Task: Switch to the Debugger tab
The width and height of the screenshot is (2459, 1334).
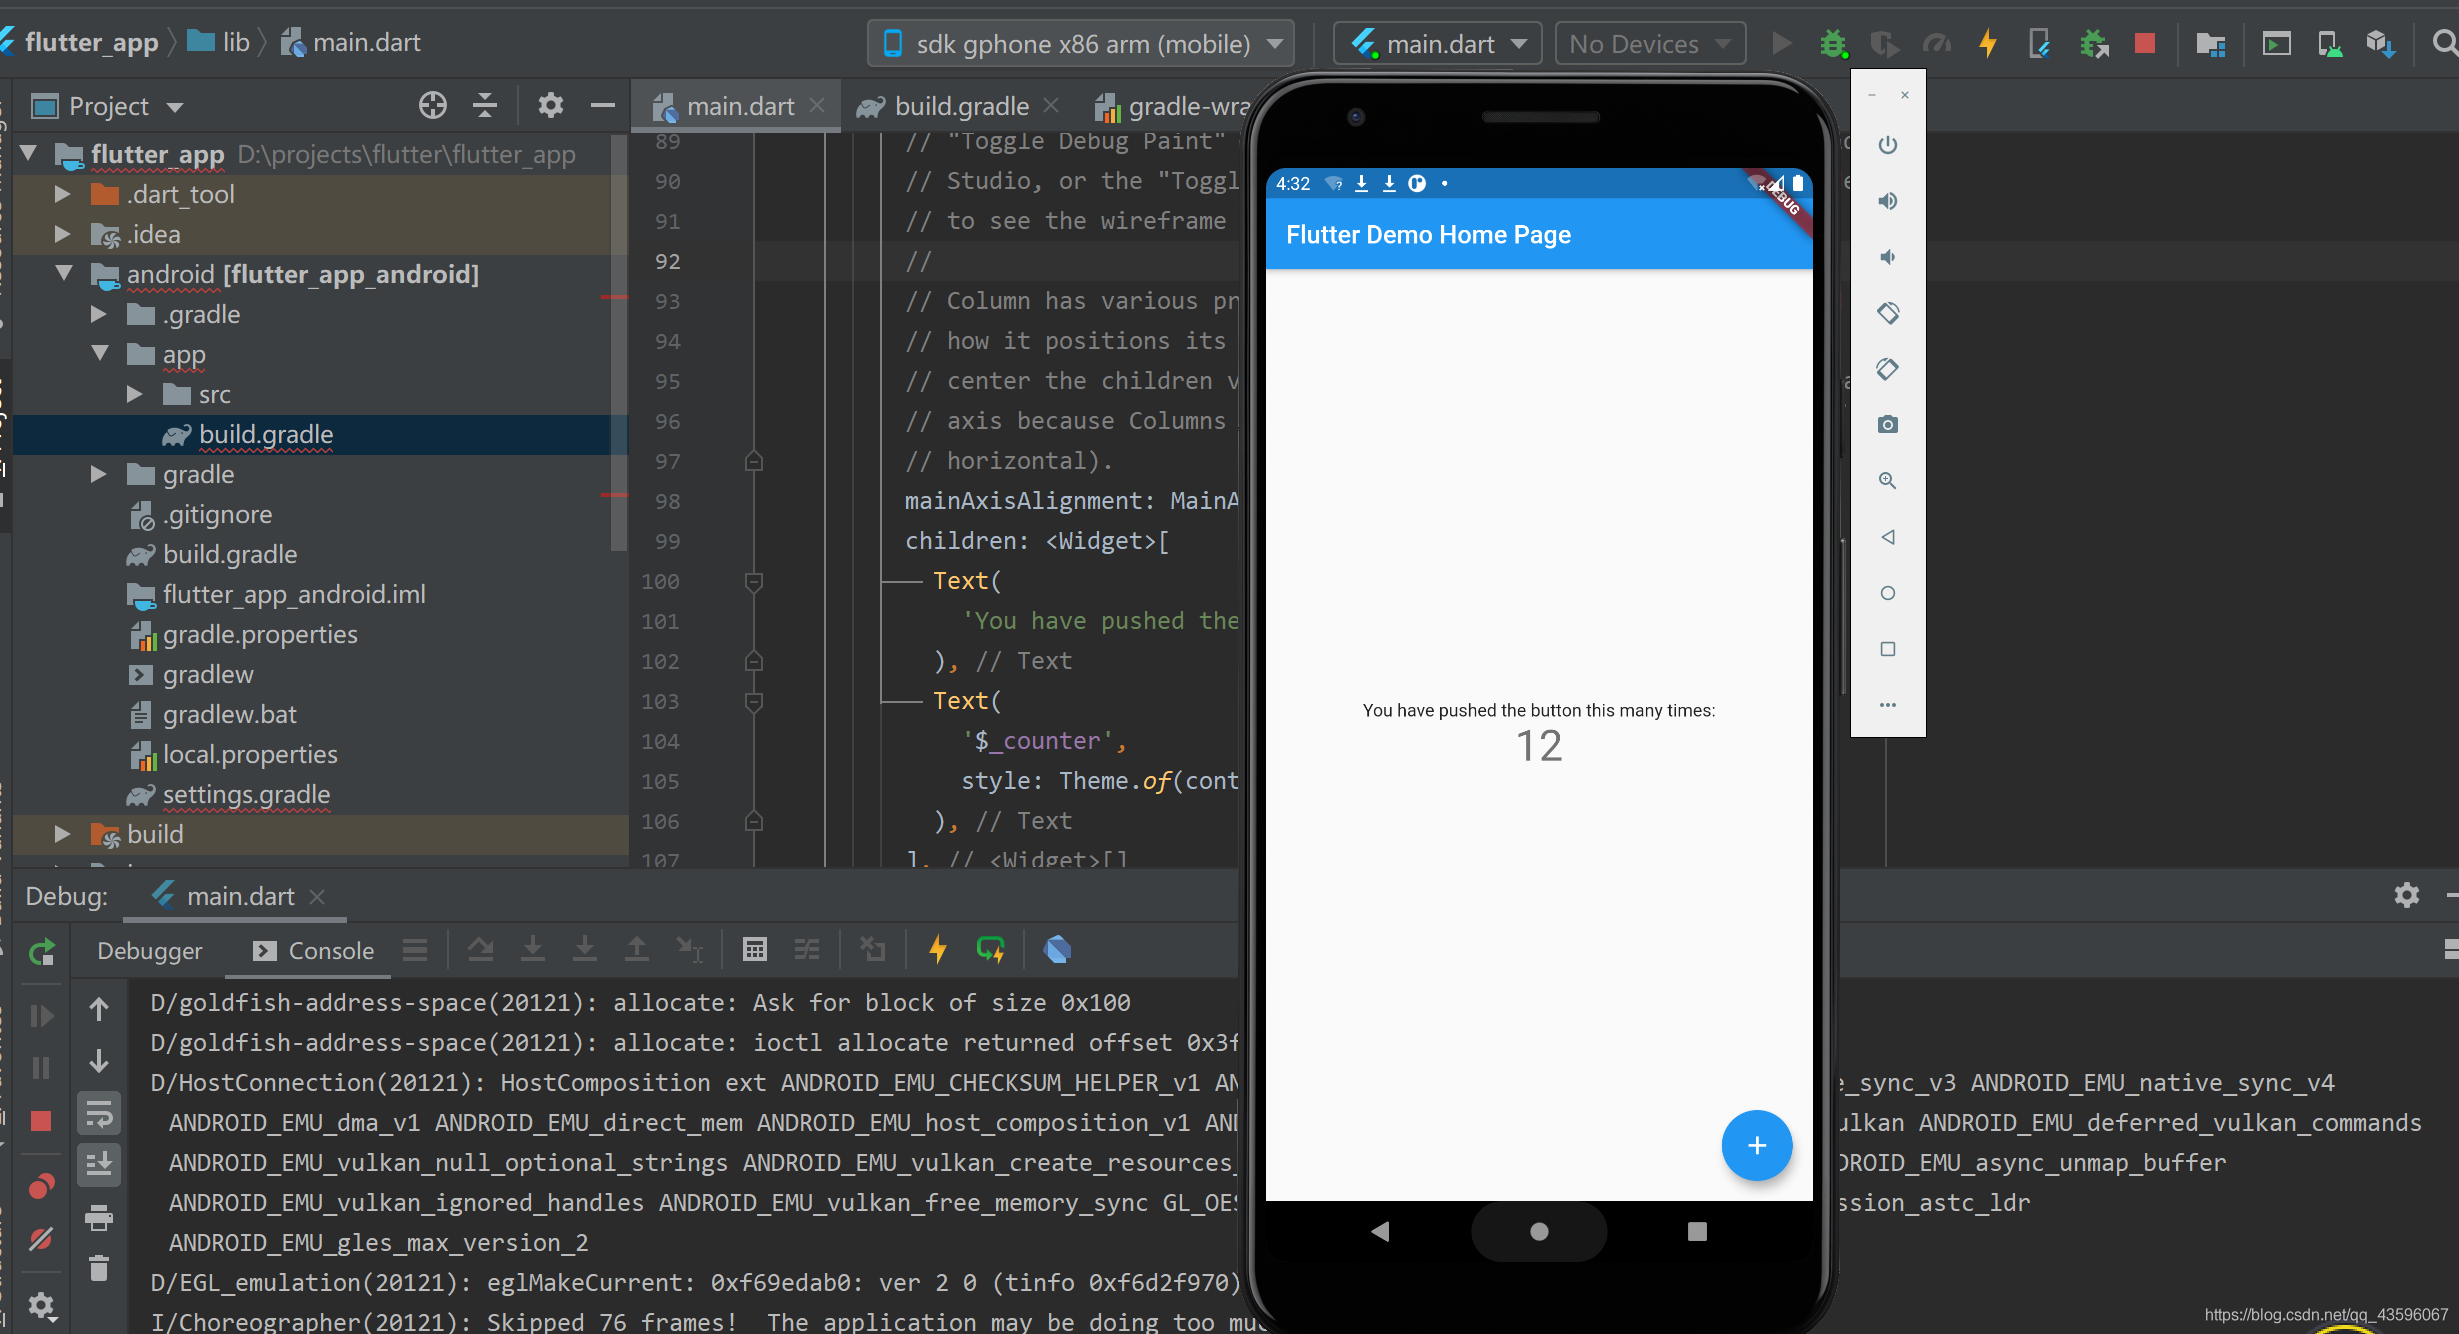Action: (x=149, y=951)
